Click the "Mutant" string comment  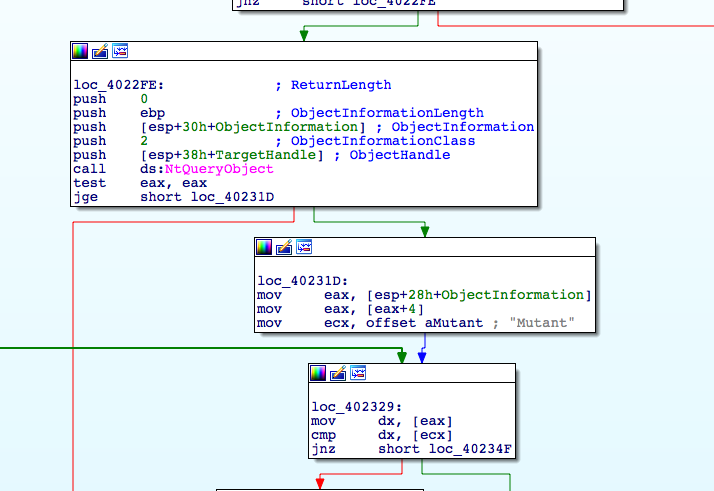point(540,323)
